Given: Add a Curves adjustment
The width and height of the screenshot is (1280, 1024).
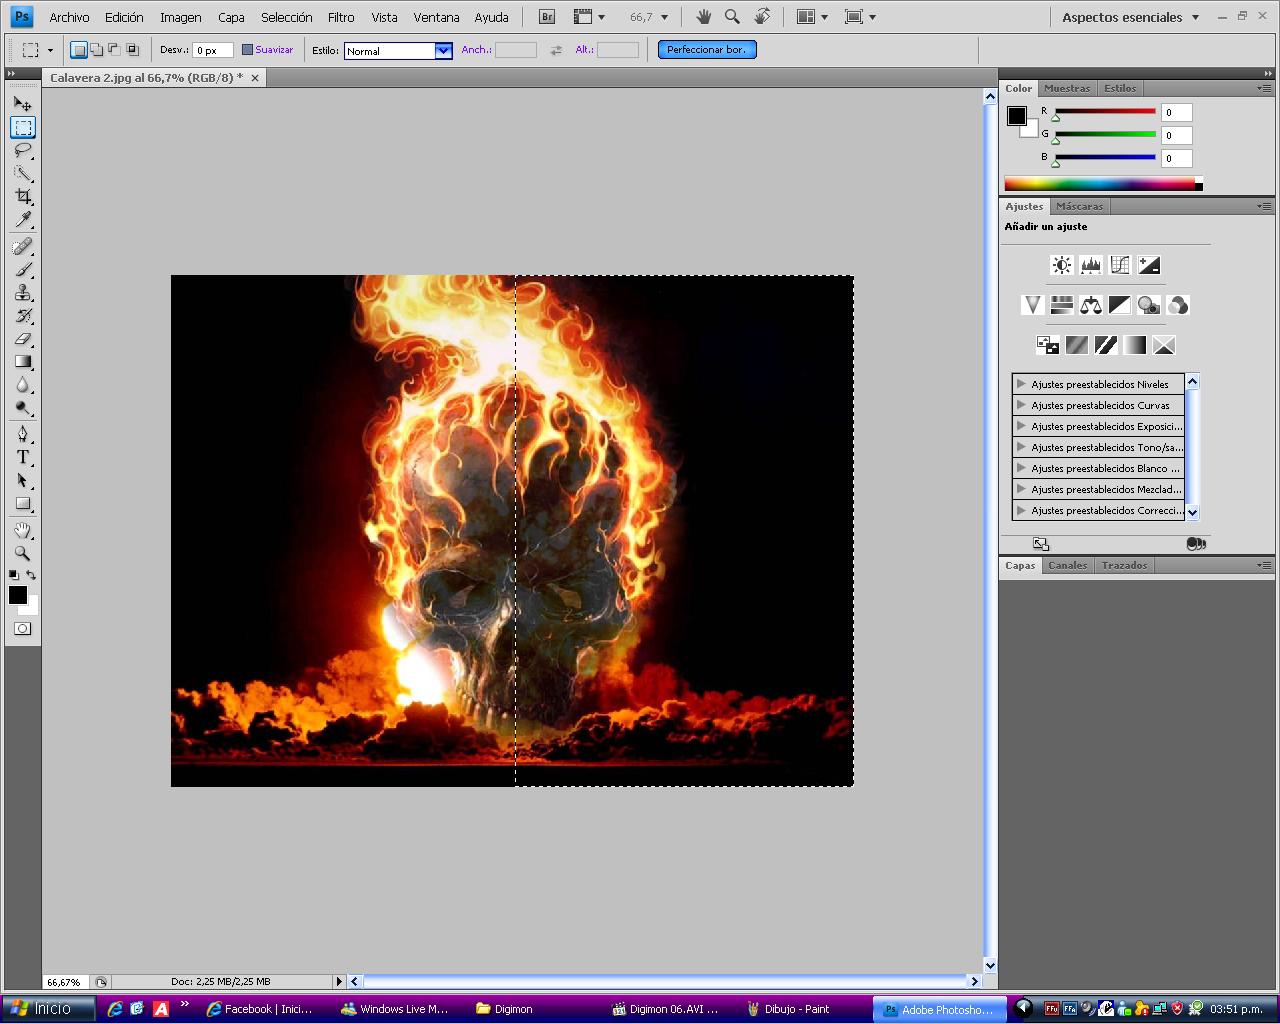Looking at the screenshot, I should tap(1120, 265).
